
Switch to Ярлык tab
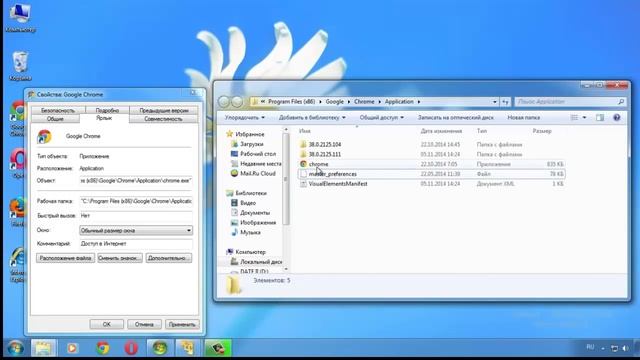pos(104,118)
